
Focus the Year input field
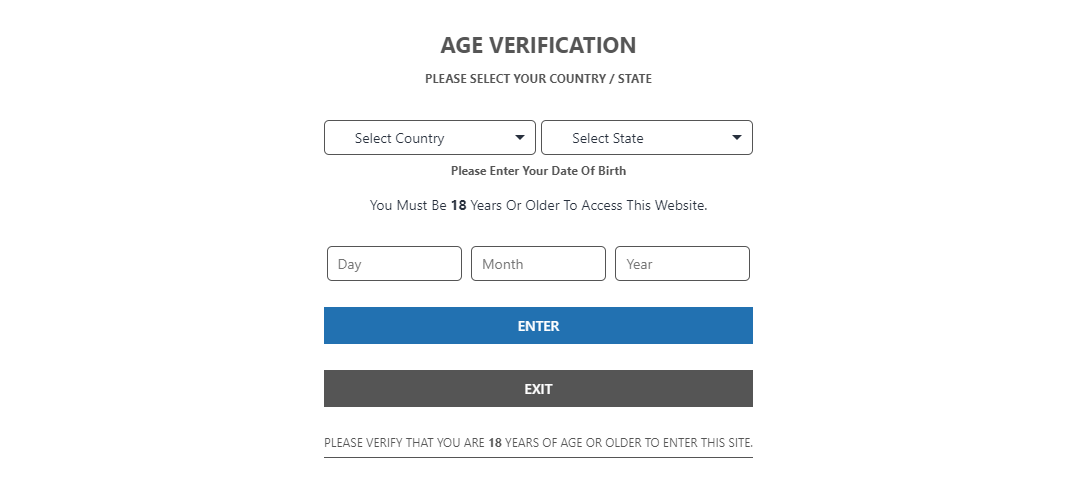tap(682, 263)
